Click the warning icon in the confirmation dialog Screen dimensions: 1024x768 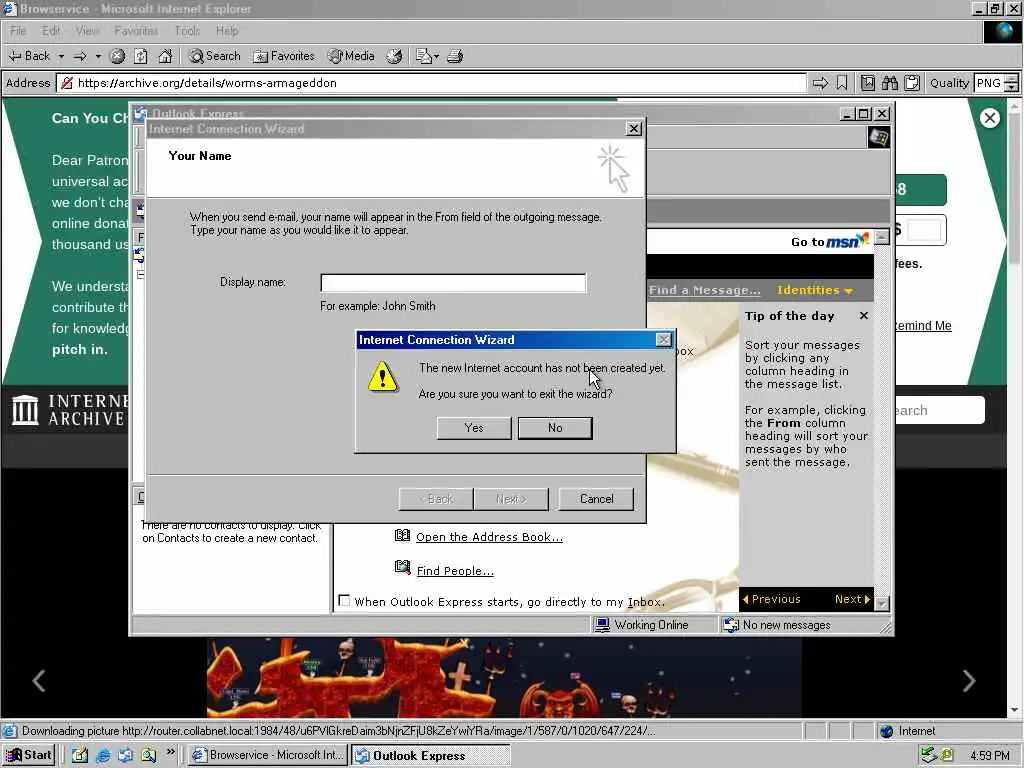coord(382,377)
